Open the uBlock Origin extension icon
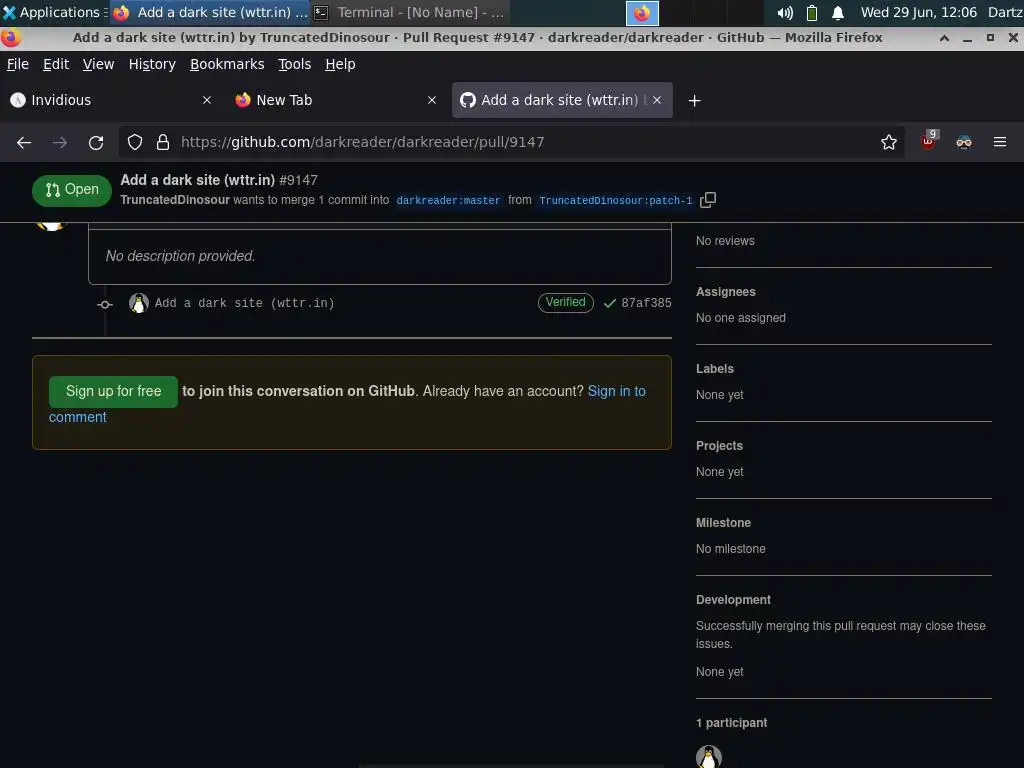 929,141
